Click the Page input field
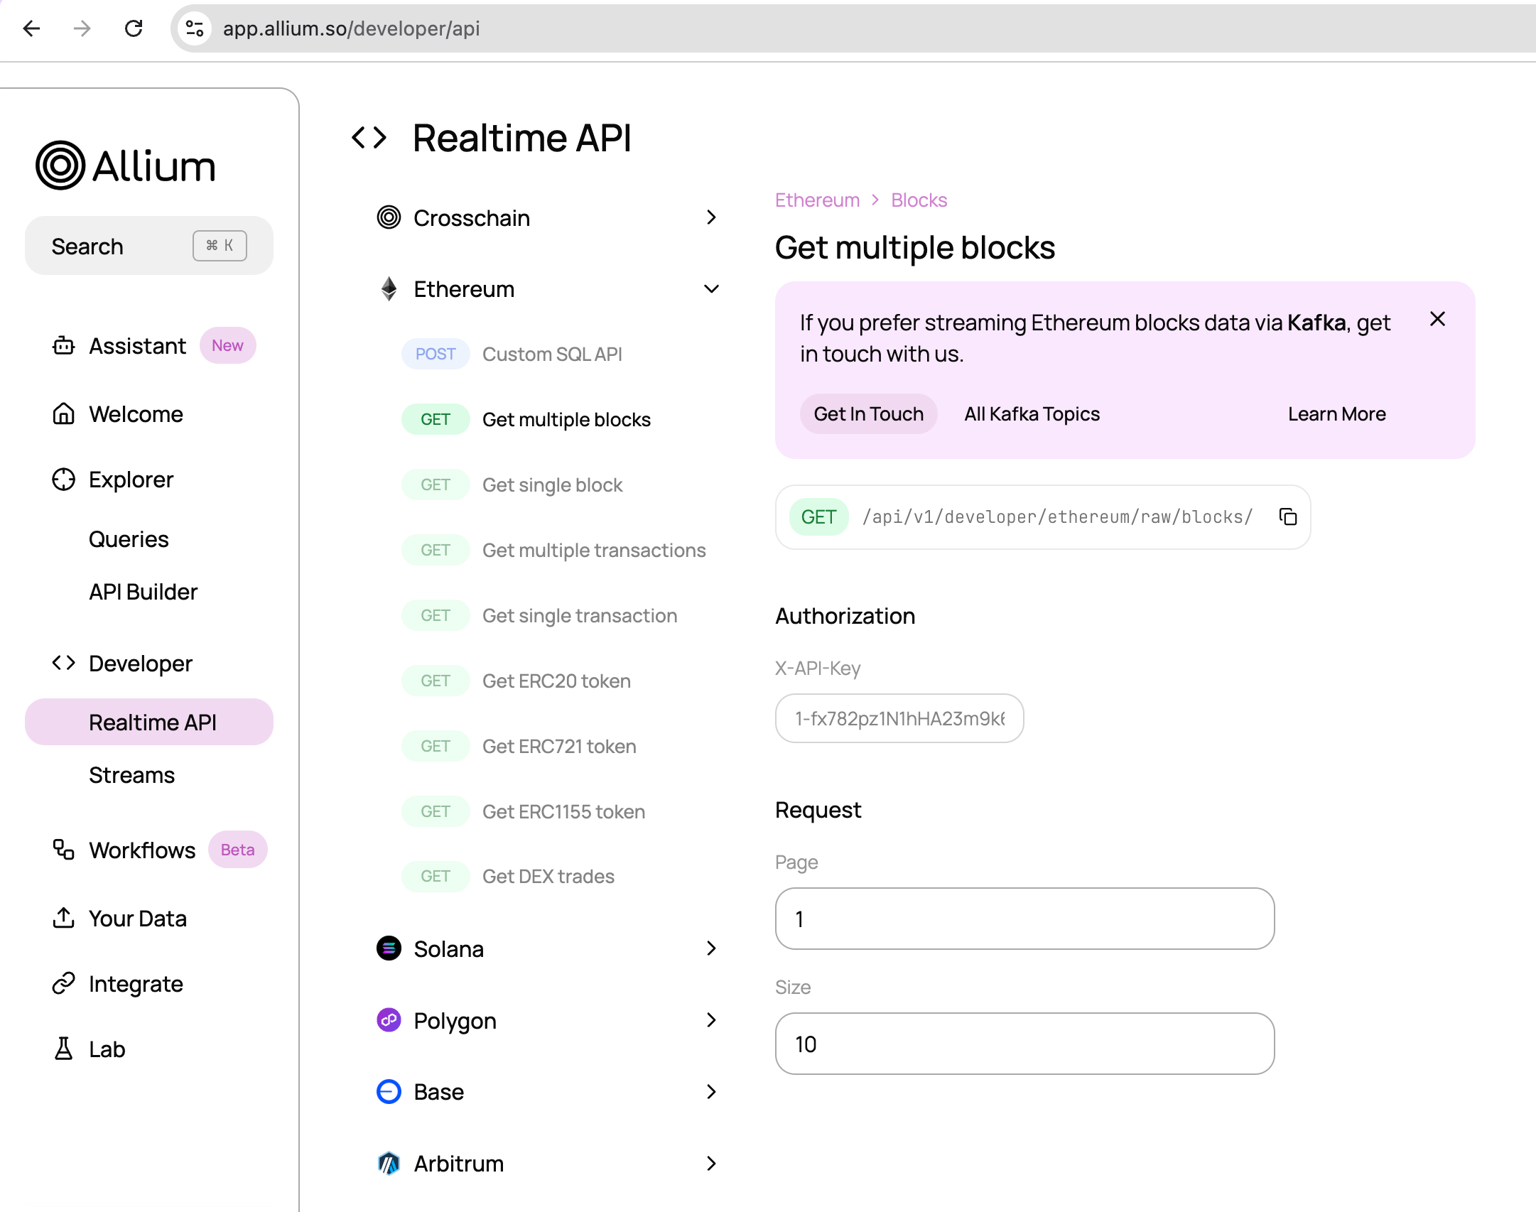 click(1024, 918)
